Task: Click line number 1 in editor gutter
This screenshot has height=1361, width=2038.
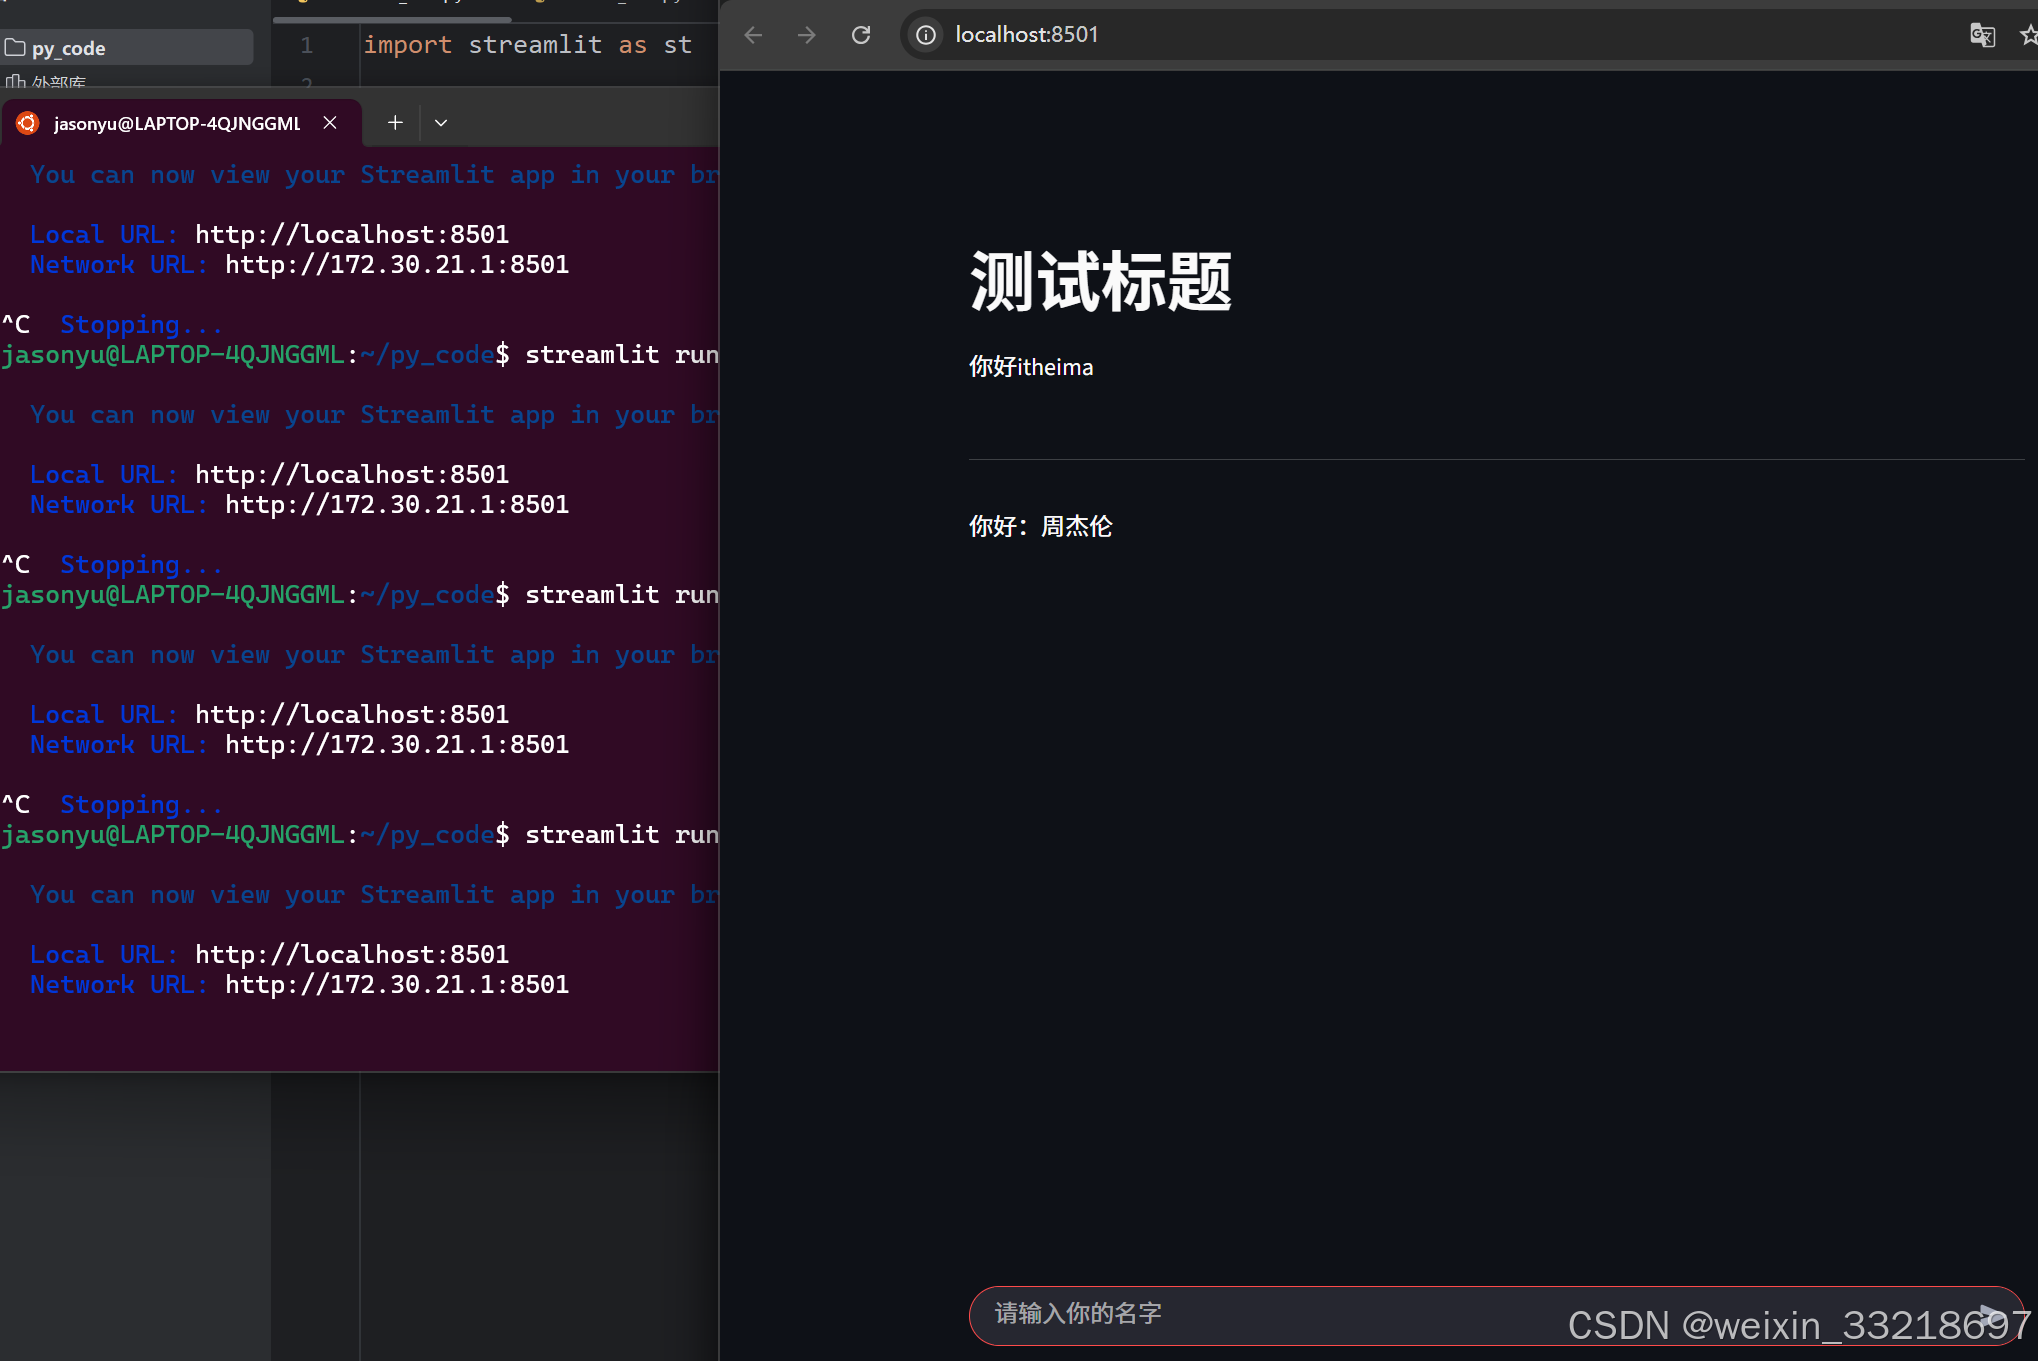Action: coord(307,45)
